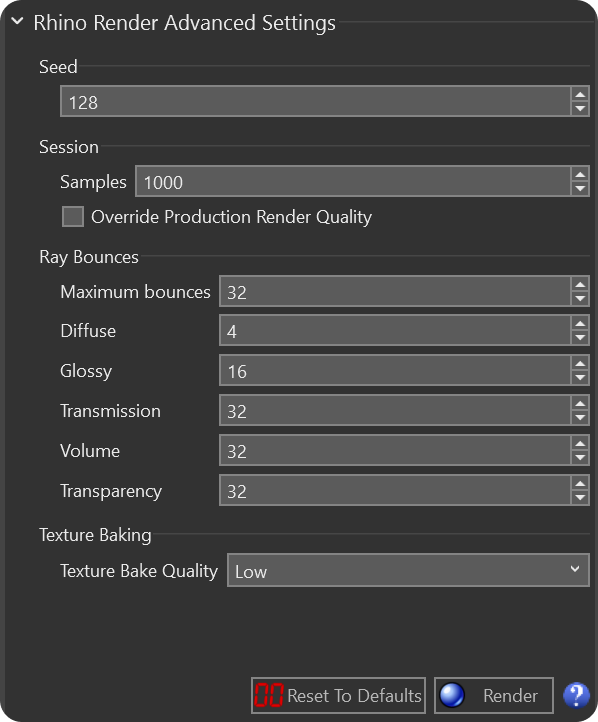Decrease Transmission bounces value
598x722 pixels.
click(580, 418)
